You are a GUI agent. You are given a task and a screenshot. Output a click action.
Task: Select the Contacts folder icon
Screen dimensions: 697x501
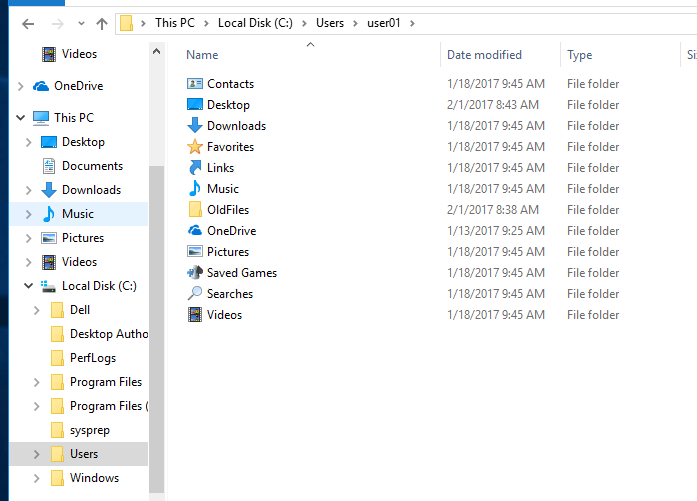click(195, 84)
